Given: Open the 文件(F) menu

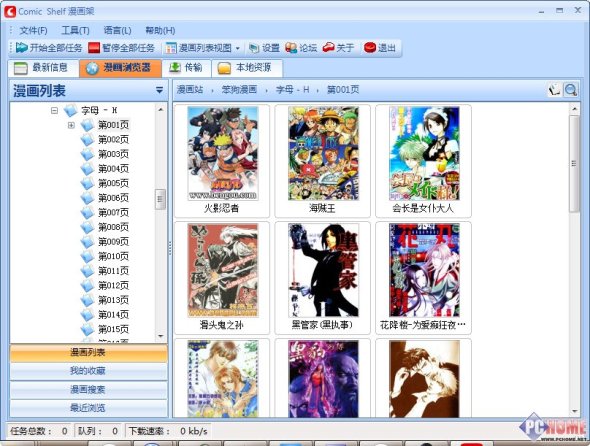Looking at the screenshot, I should coord(33,30).
